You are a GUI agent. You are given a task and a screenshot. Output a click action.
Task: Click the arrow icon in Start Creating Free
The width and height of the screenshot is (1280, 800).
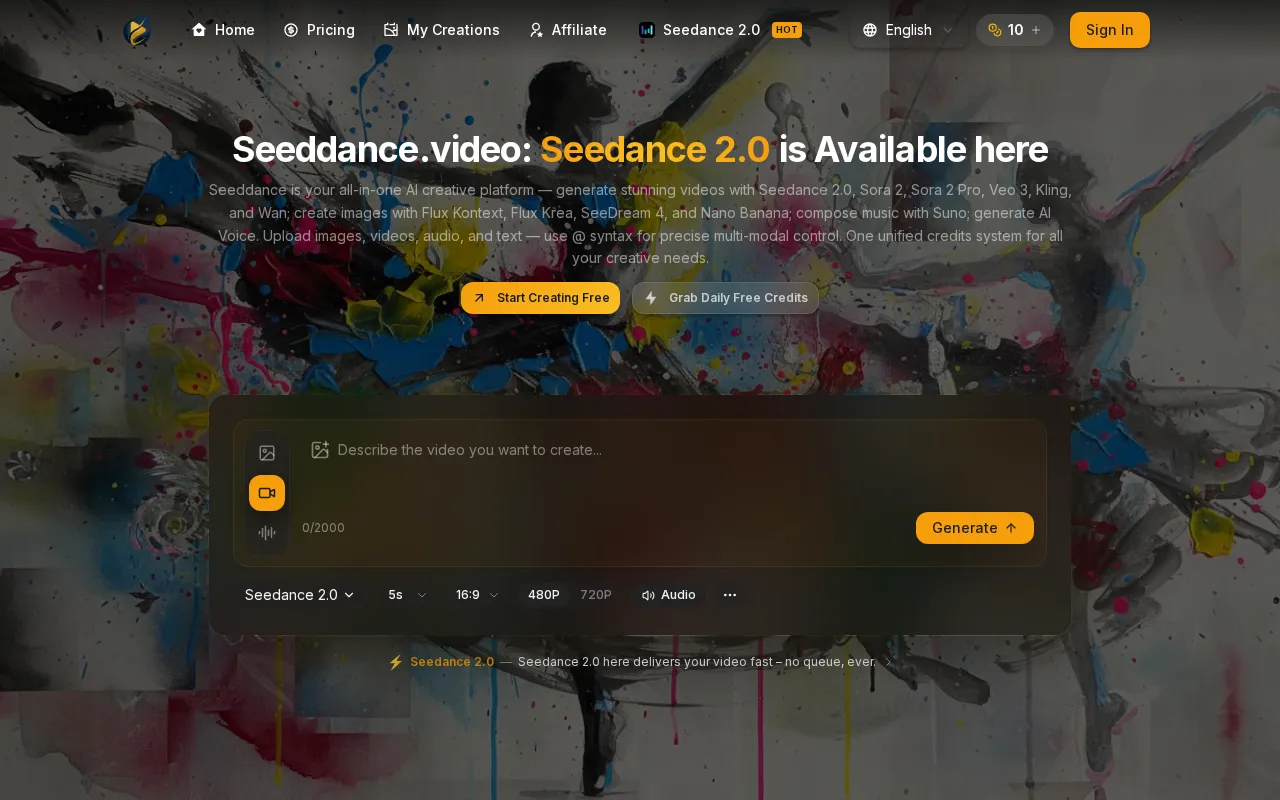[479, 298]
